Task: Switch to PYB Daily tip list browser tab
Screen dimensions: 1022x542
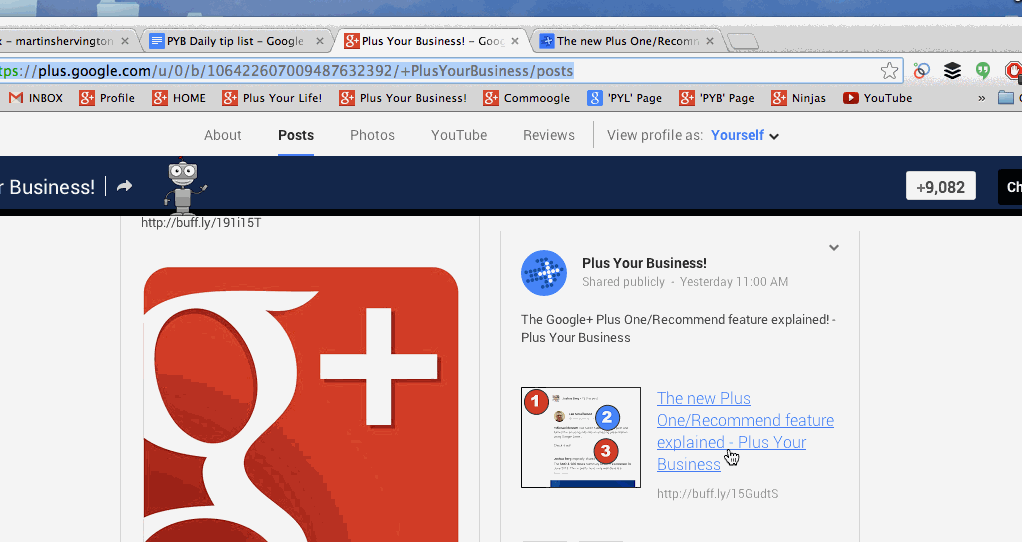Action: (x=235, y=41)
